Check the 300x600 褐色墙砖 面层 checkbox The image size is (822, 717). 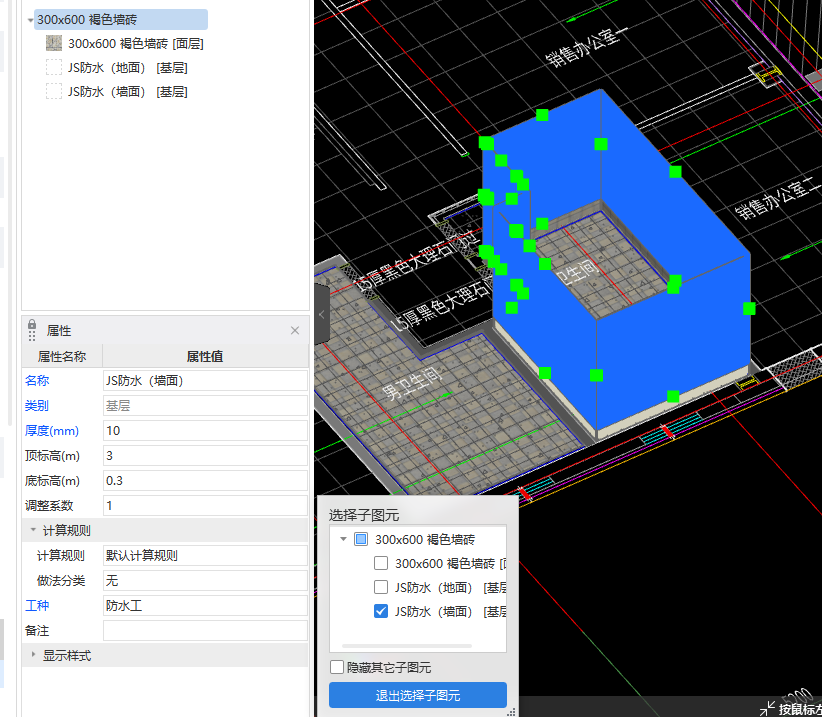(381, 563)
